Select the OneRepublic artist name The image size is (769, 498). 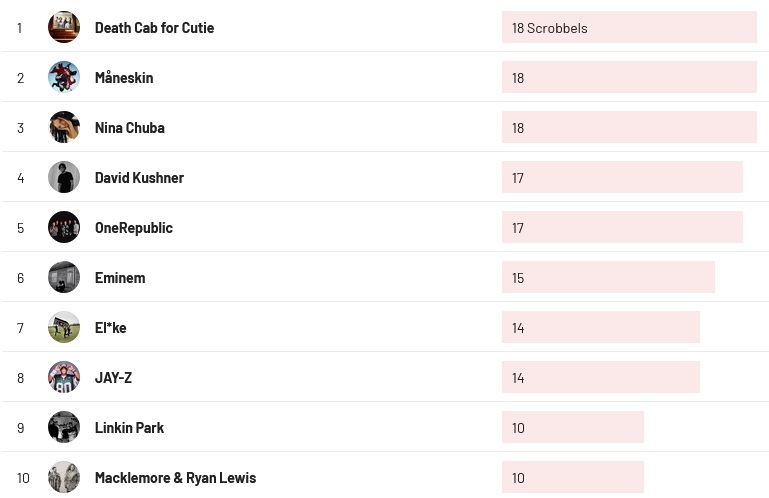pos(134,228)
